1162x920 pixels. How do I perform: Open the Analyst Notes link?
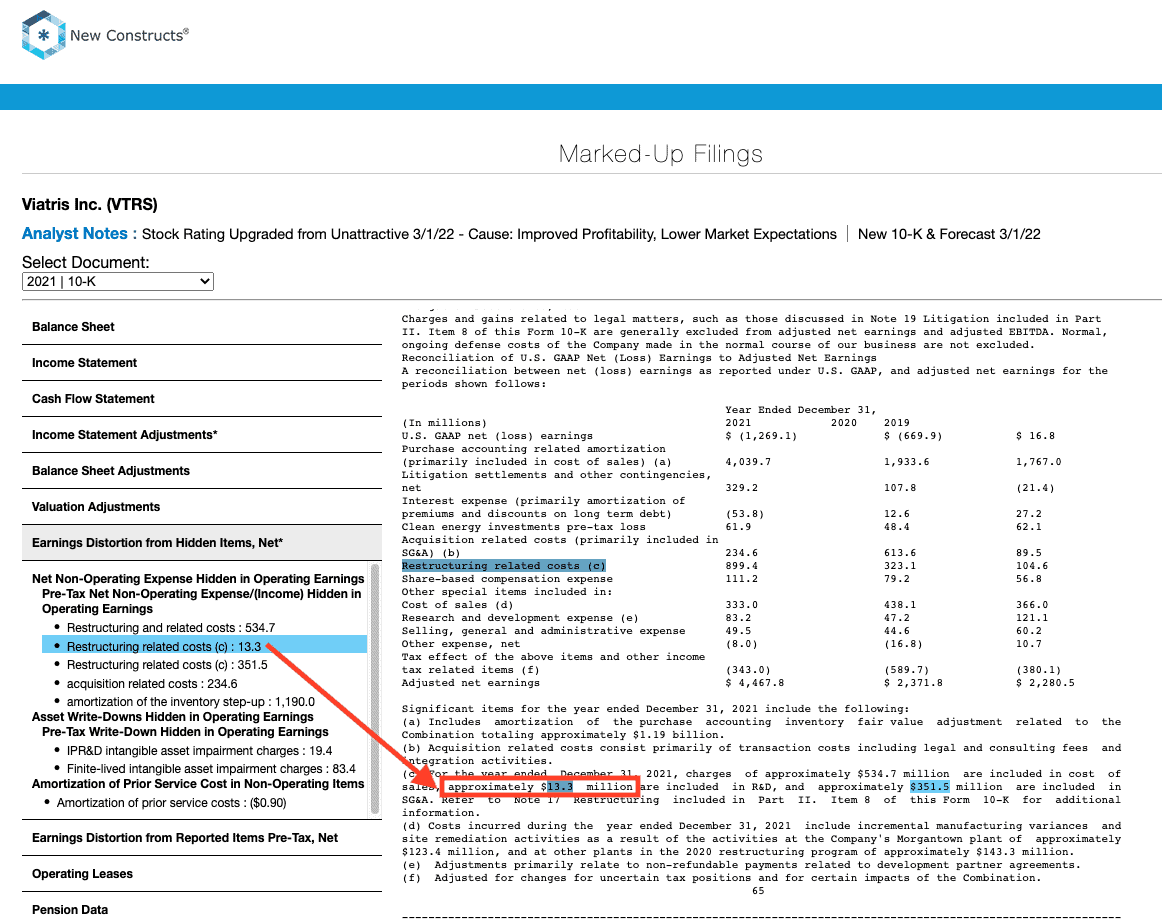pos(74,234)
